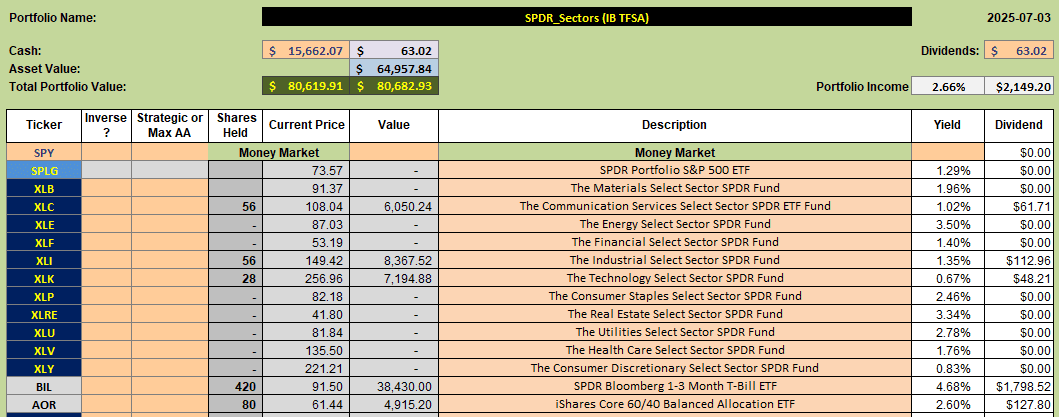Click the Shares Held column header
The height and width of the screenshot is (417, 1059).
[236, 125]
